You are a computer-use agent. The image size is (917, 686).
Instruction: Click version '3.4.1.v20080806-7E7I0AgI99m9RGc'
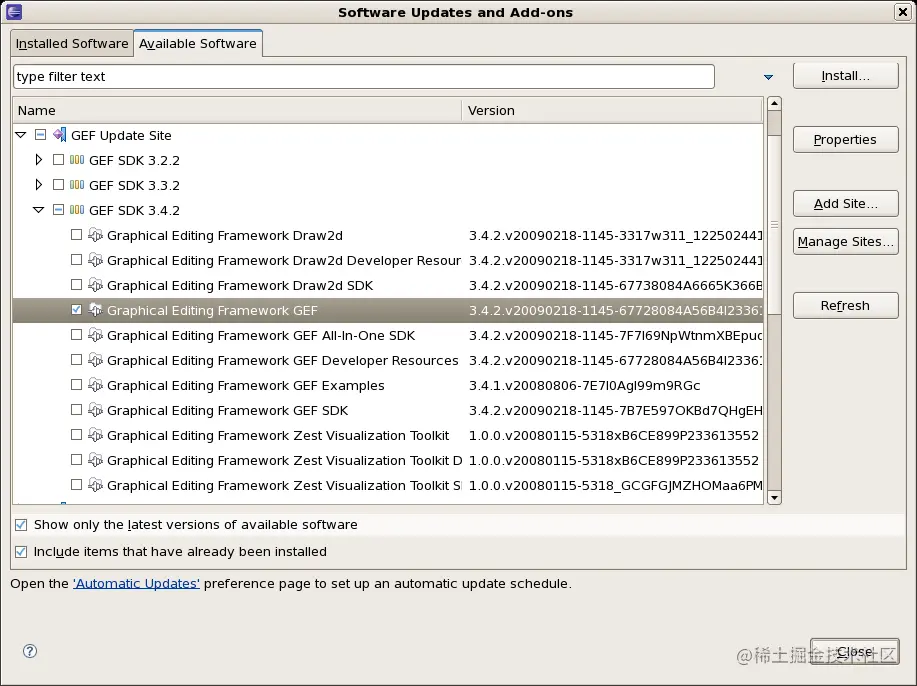click(x=584, y=385)
